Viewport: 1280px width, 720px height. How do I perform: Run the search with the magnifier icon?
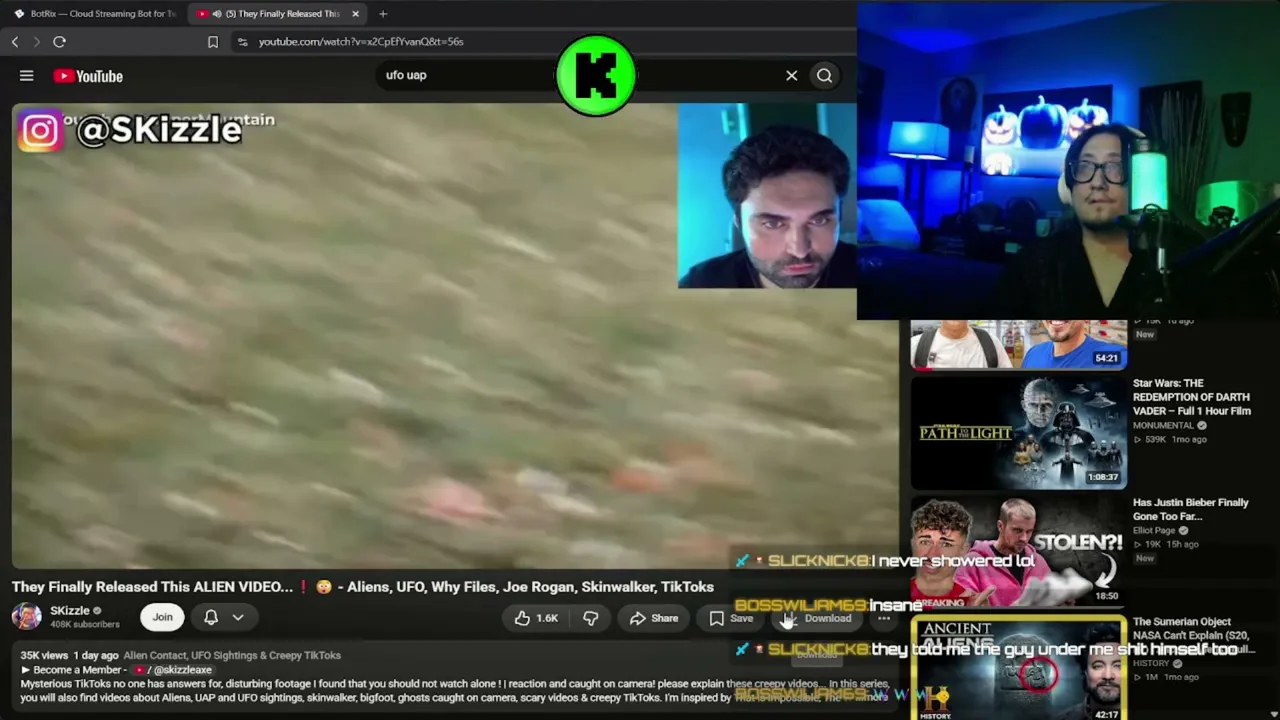coord(824,75)
